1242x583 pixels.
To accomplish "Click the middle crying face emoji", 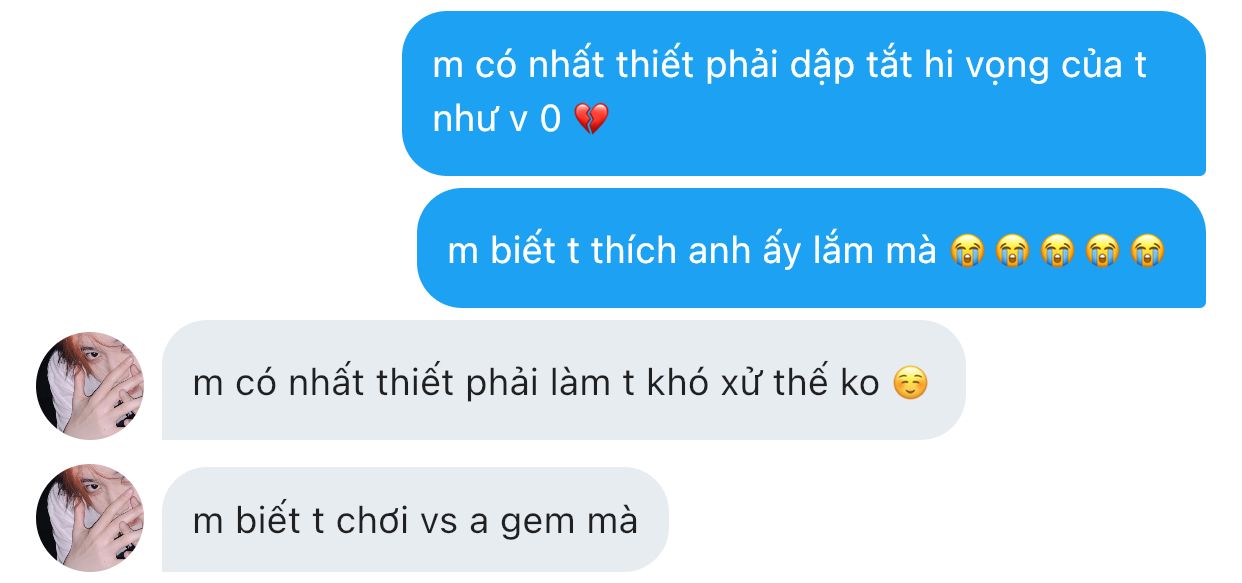I will click(x=1055, y=251).
